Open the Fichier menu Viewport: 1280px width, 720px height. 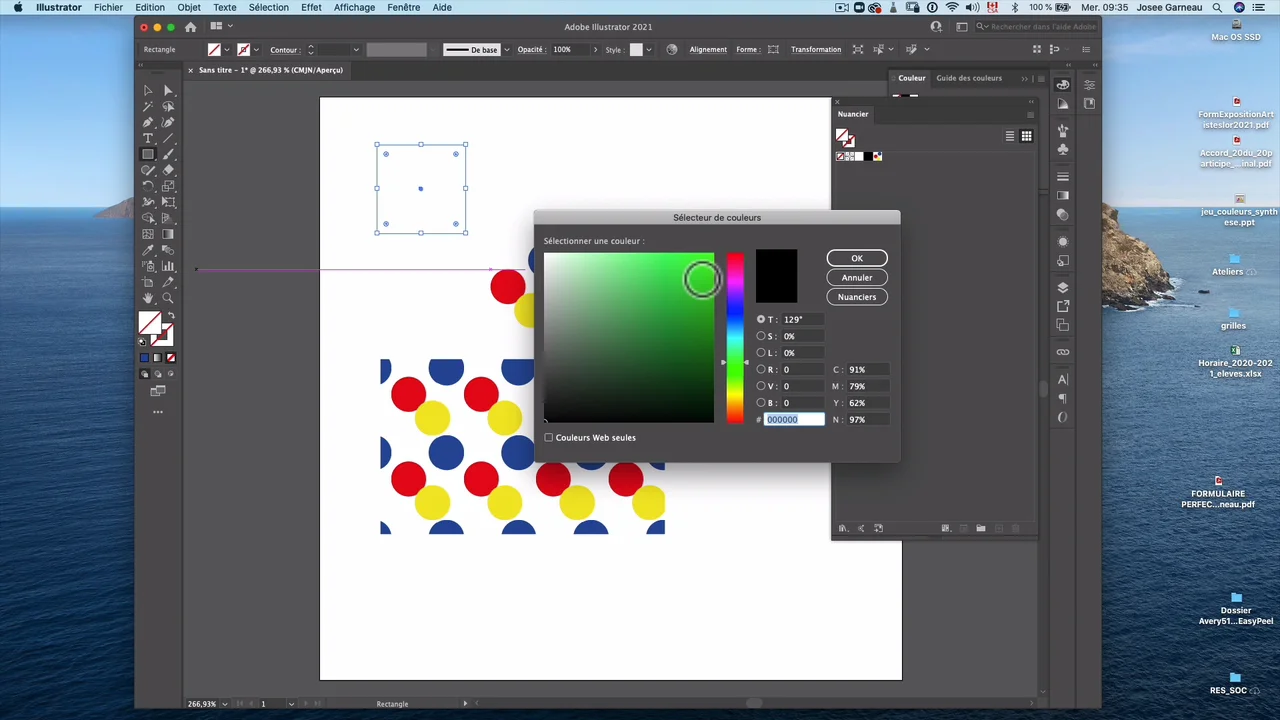coord(108,7)
